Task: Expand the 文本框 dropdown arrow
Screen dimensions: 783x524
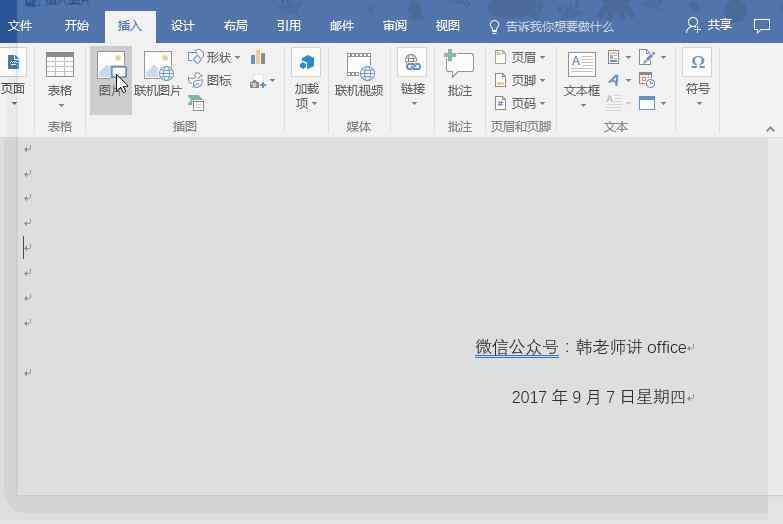Action: [x=583, y=106]
